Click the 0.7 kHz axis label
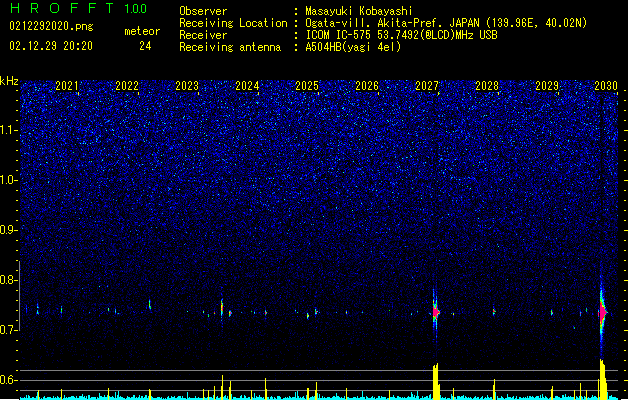 tap(9, 330)
